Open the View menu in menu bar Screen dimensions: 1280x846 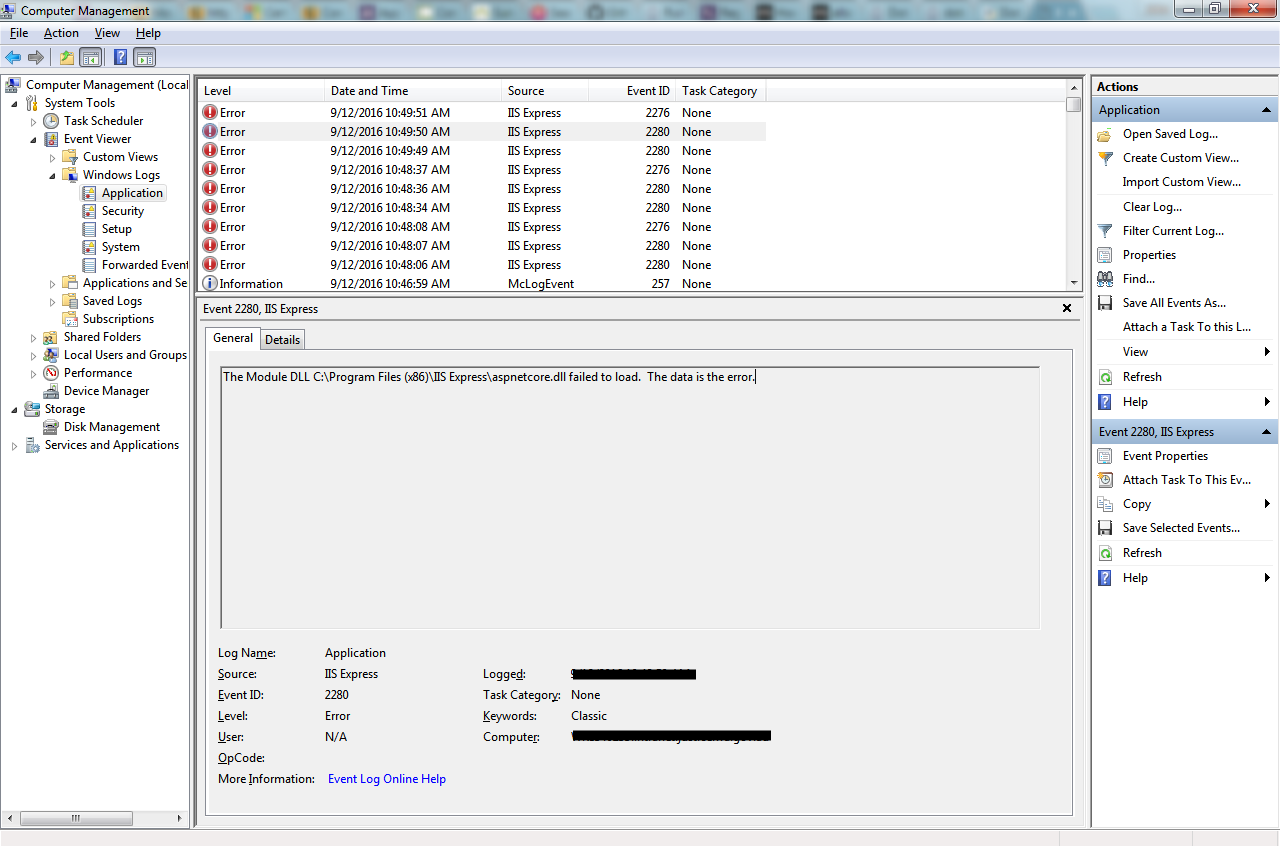(x=107, y=33)
